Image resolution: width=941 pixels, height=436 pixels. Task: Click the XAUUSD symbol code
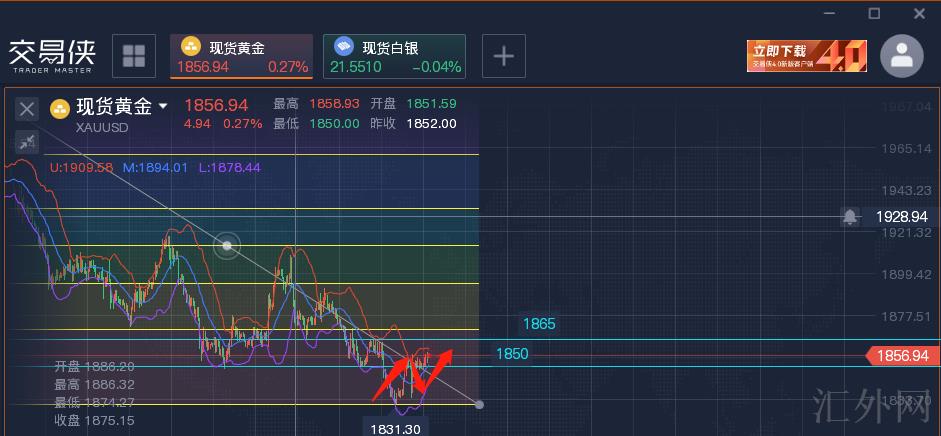point(102,128)
